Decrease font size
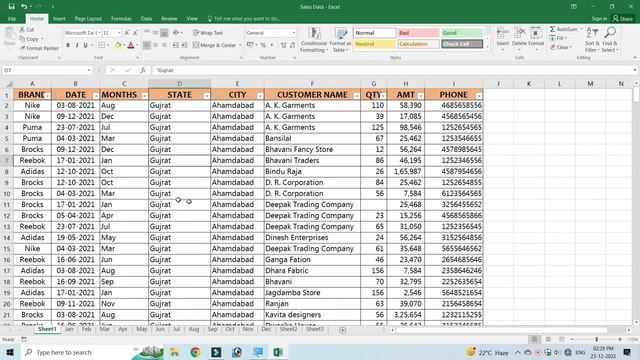 (135, 33)
